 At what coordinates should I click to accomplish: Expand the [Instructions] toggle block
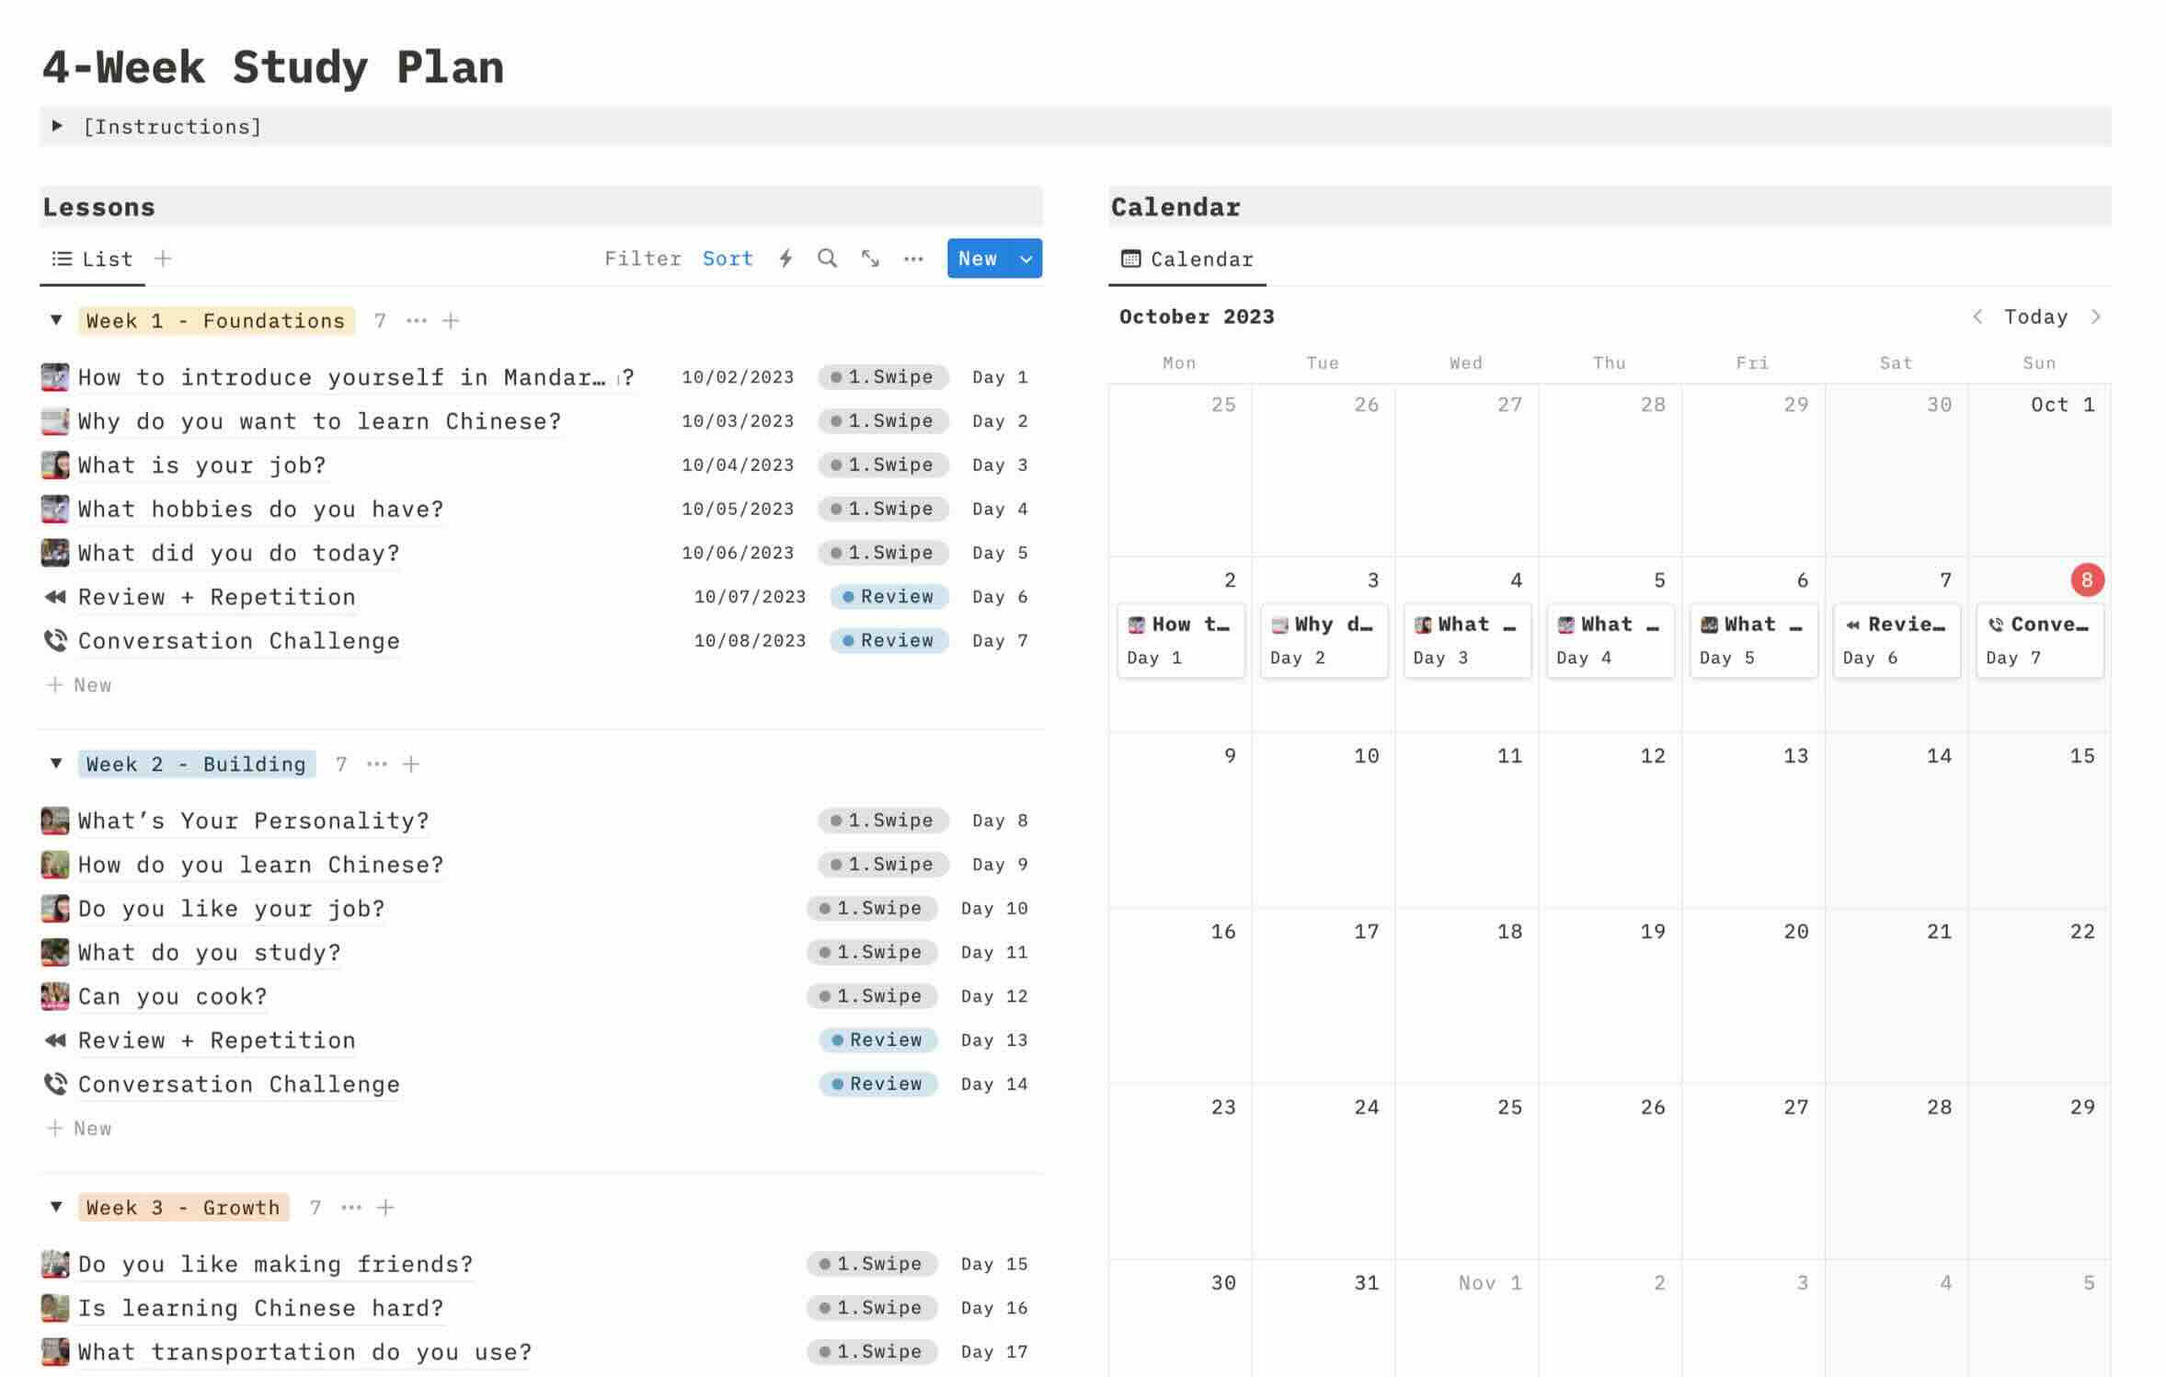pos(57,126)
